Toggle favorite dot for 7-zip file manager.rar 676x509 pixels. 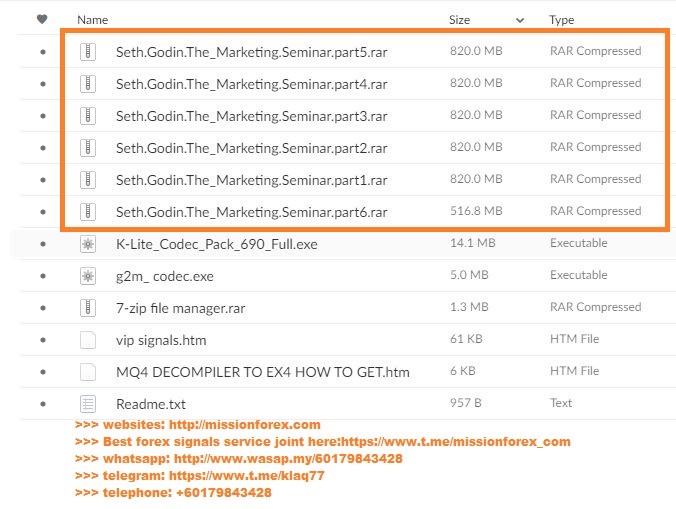pyautogui.click(x=43, y=308)
